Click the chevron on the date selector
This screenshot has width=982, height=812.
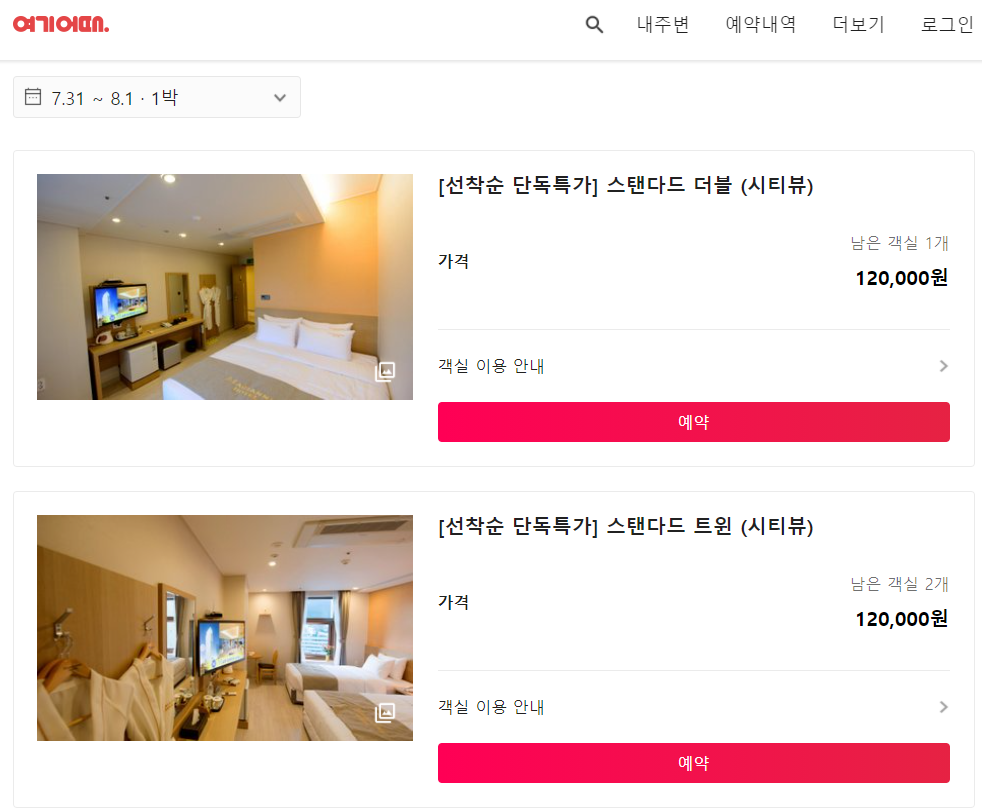[x=280, y=98]
